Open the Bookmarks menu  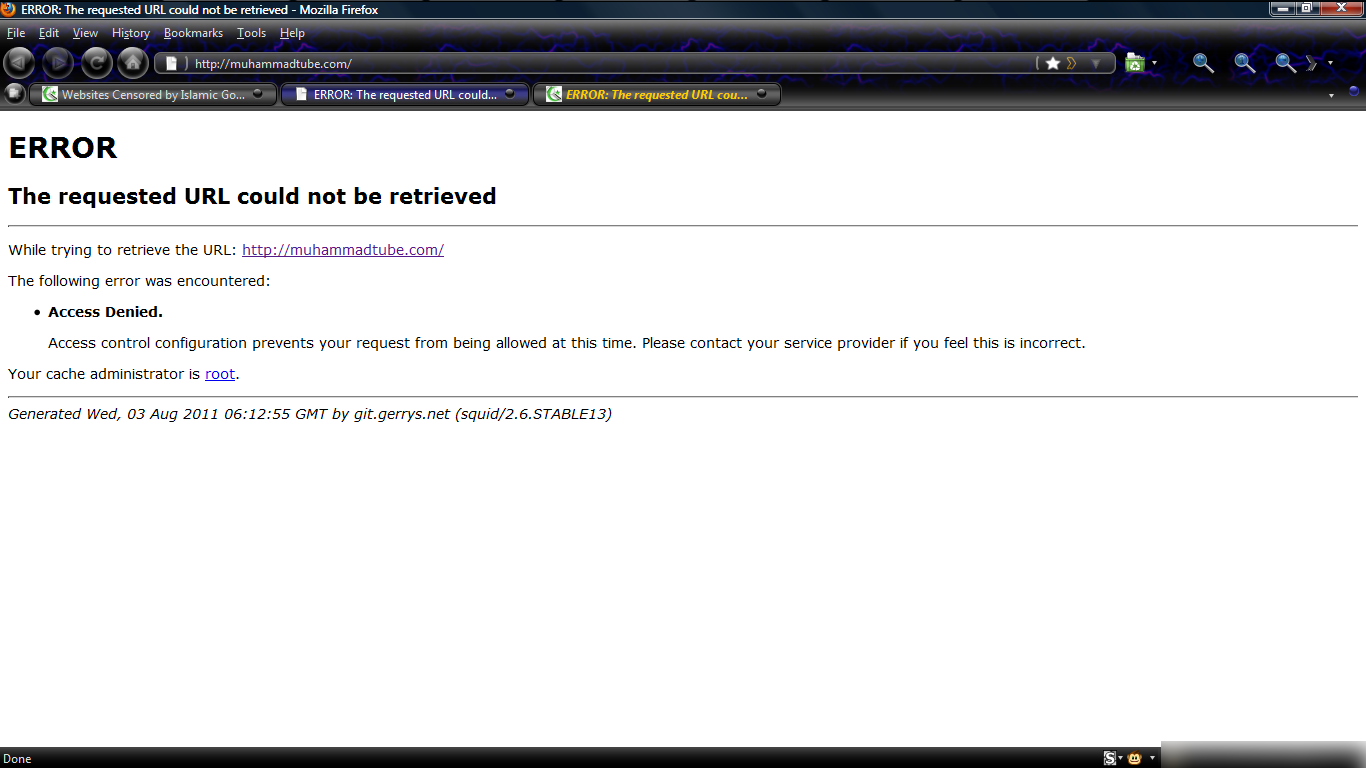(x=193, y=33)
